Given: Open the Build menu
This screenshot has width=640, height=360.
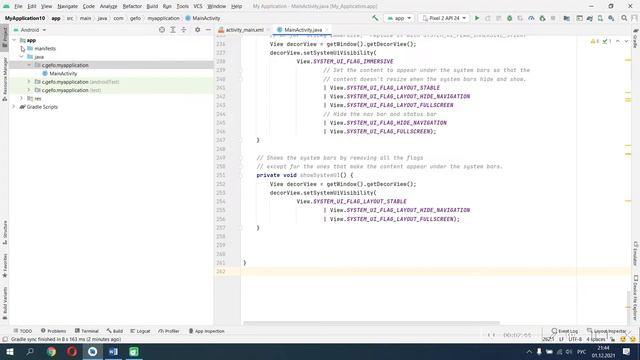Looking at the screenshot, I should pyautogui.click(x=152, y=6).
